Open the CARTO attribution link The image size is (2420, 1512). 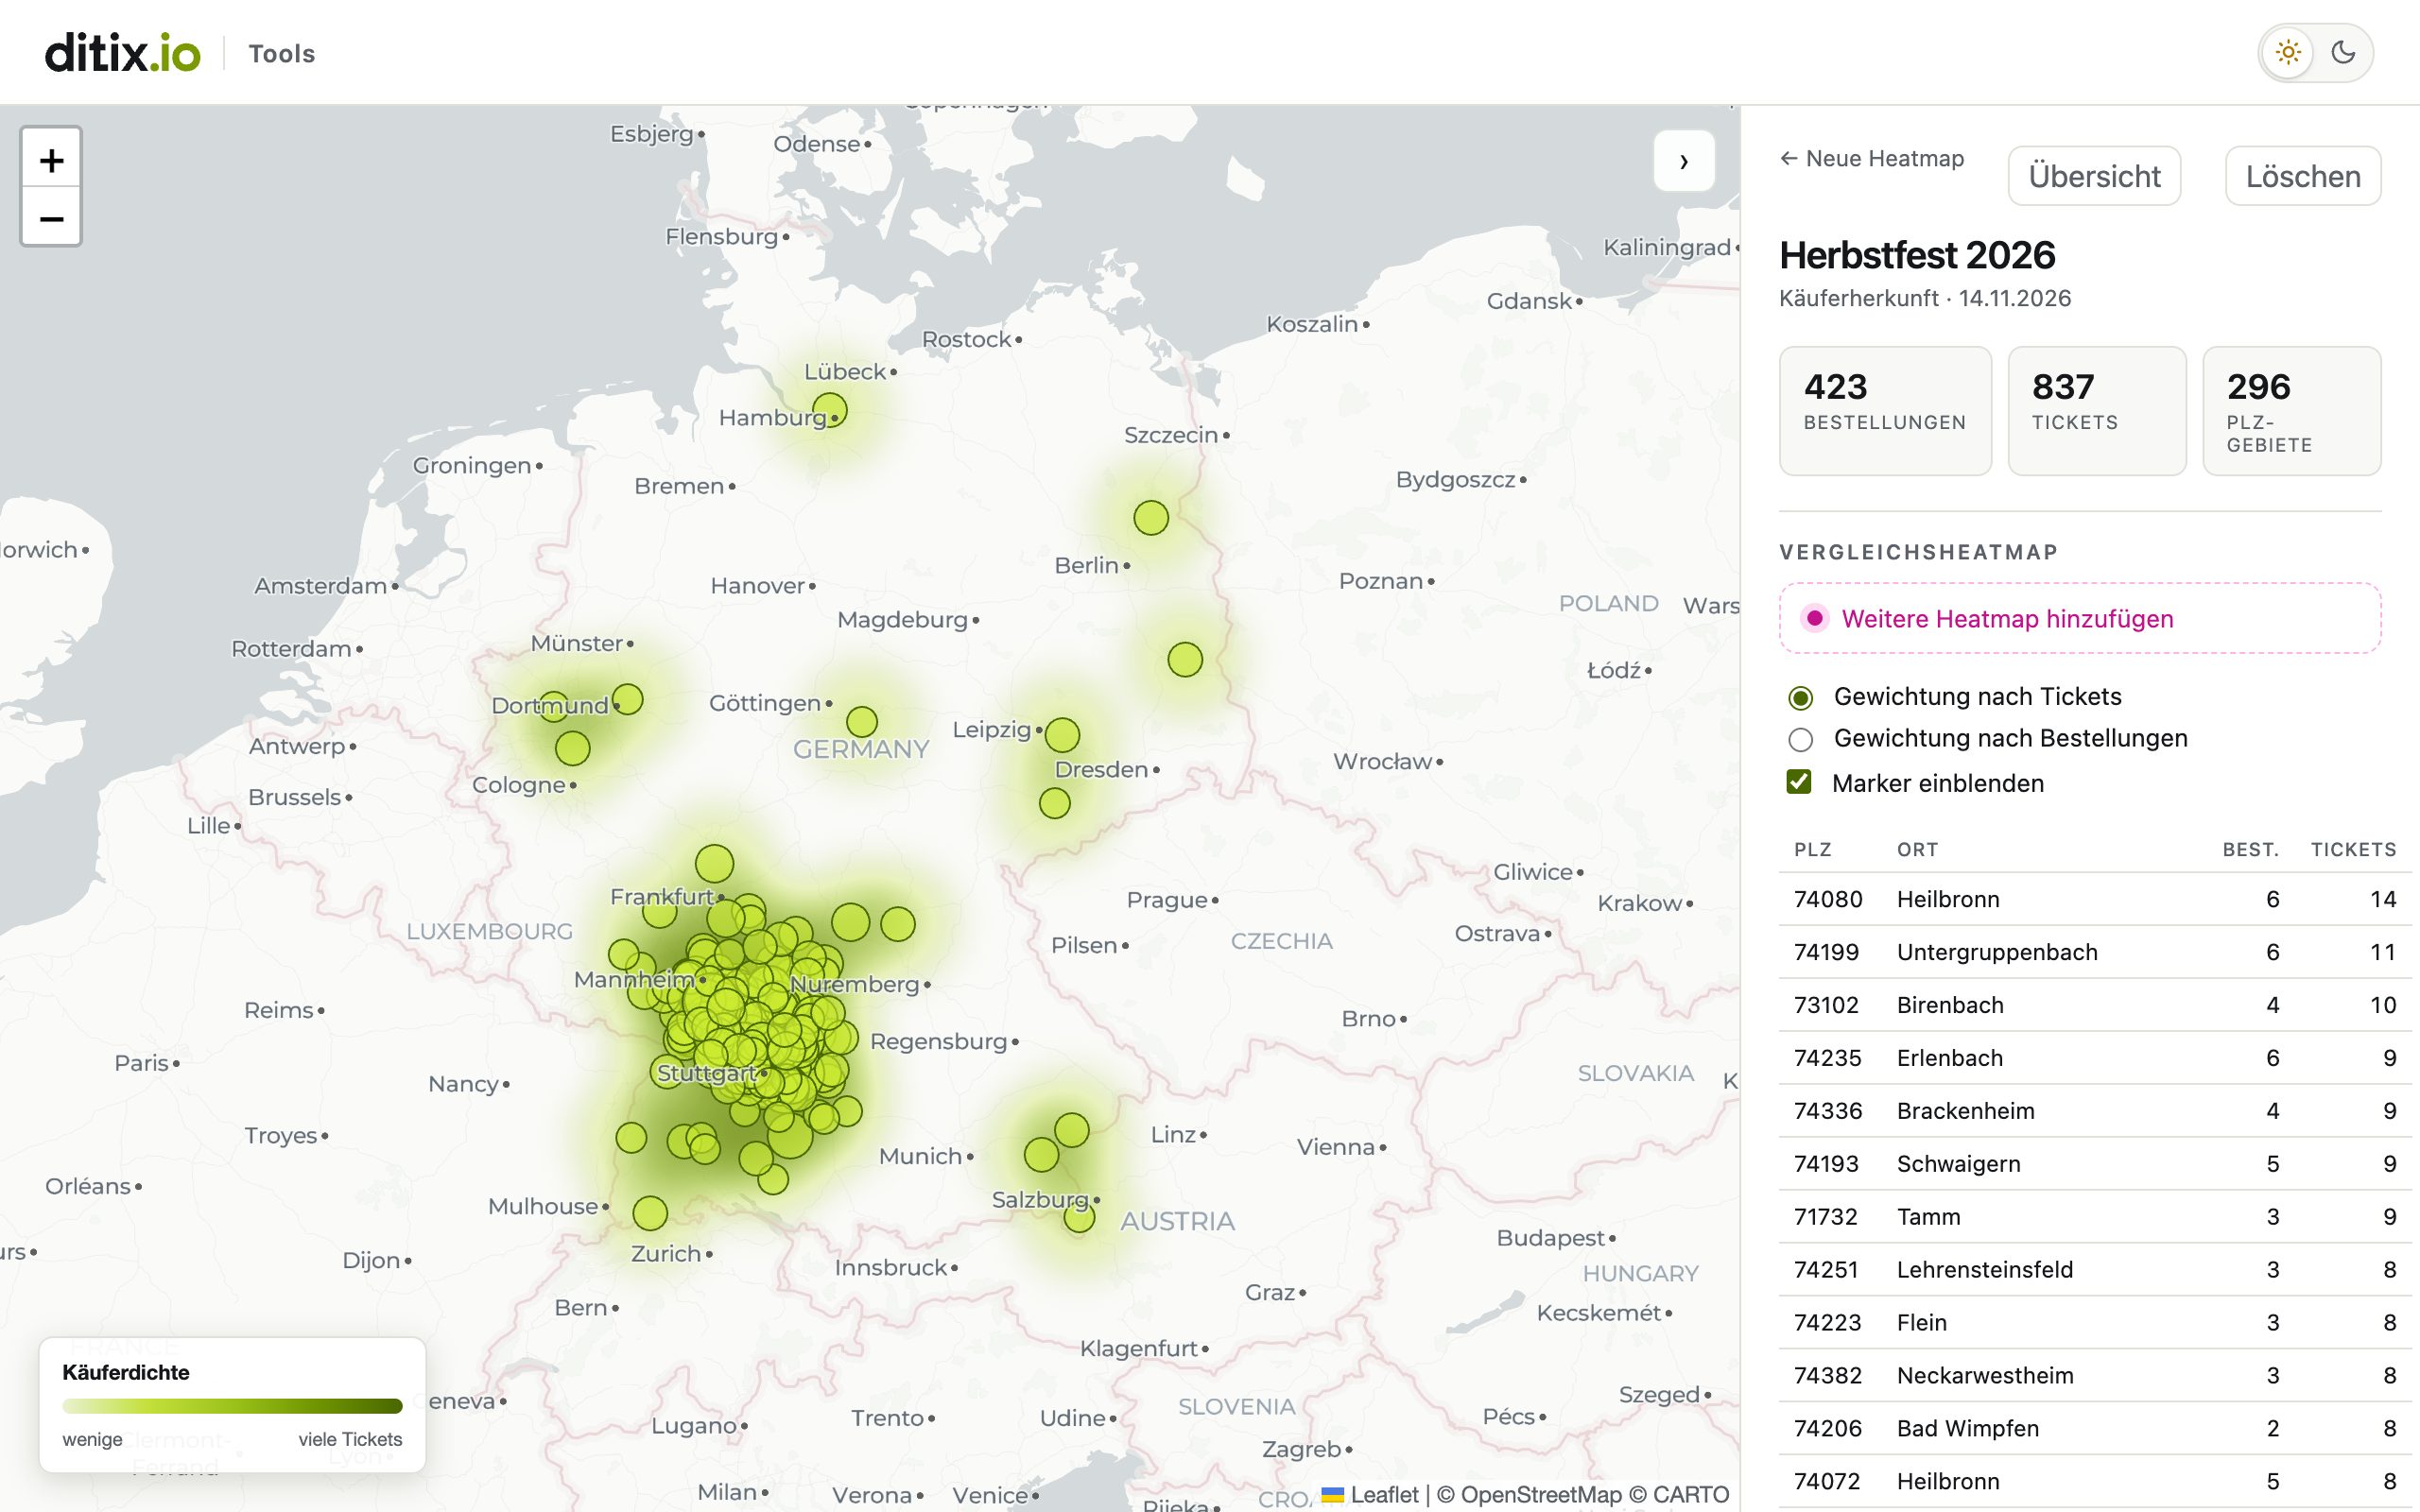[1691, 1494]
